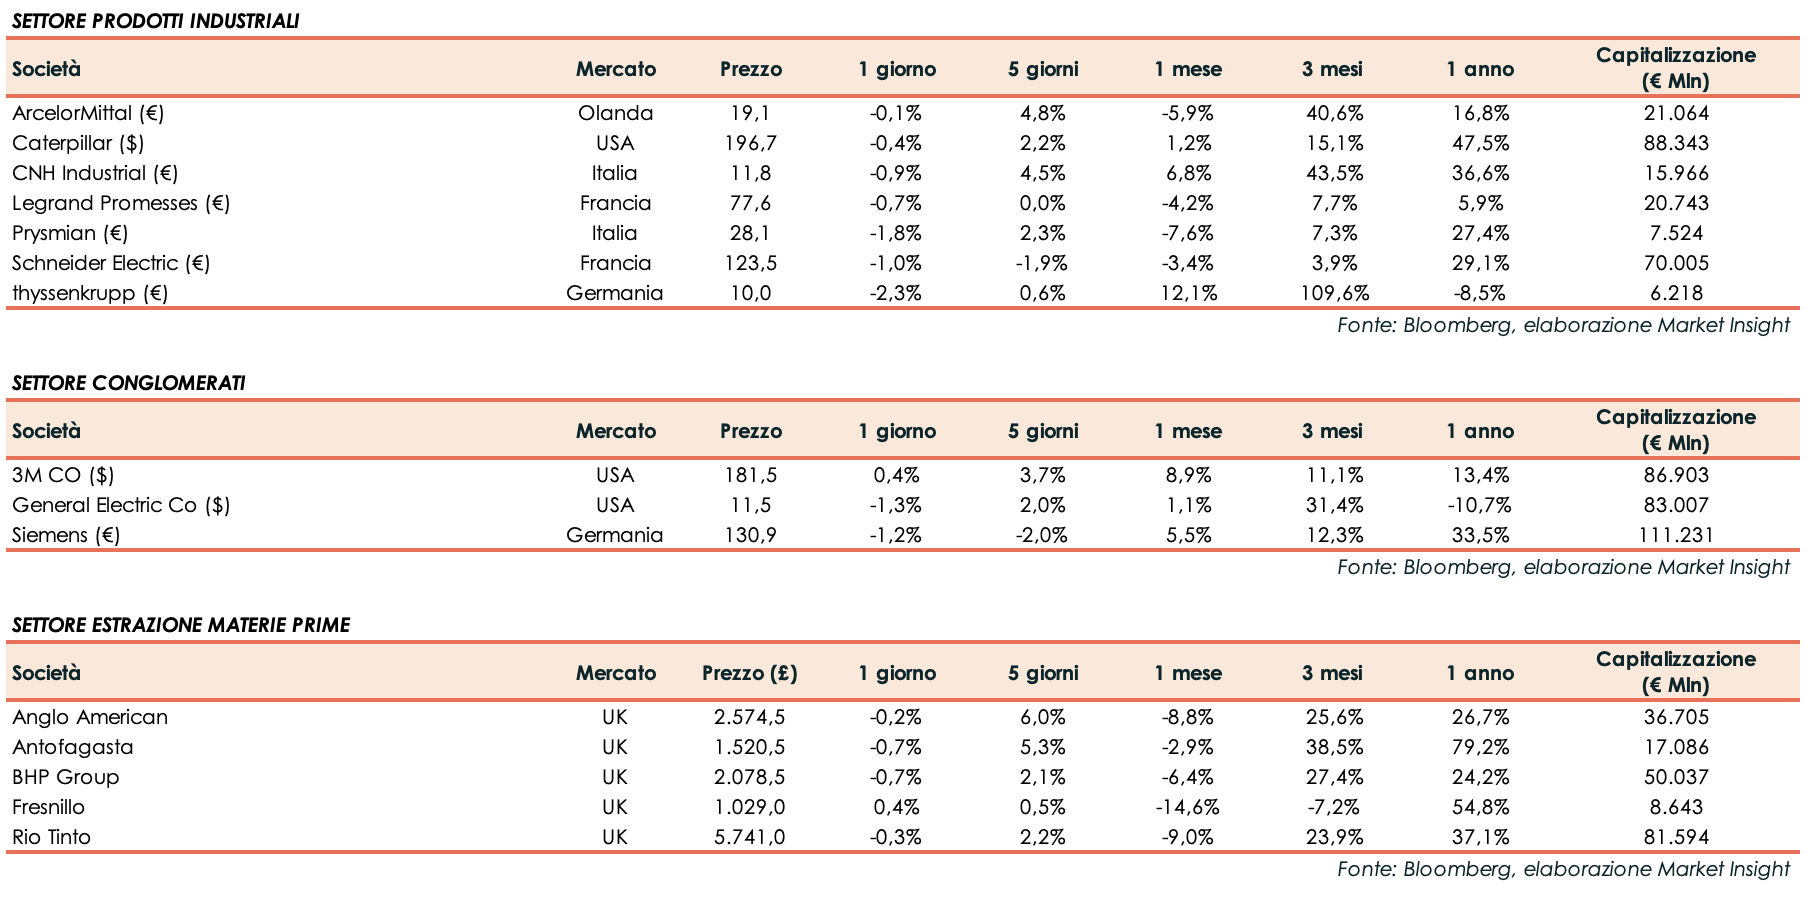Select General Electric Co ($) row label
Viewport: 1814px width, 898px height.
click(121, 505)
